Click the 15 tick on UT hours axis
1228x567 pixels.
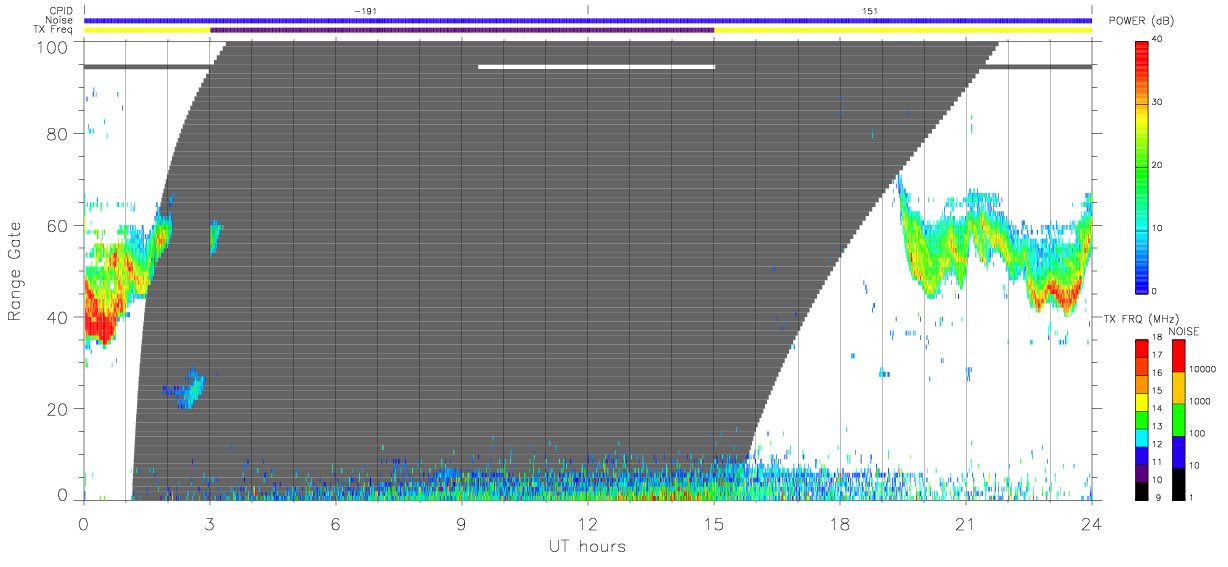[x=714, y=523]
